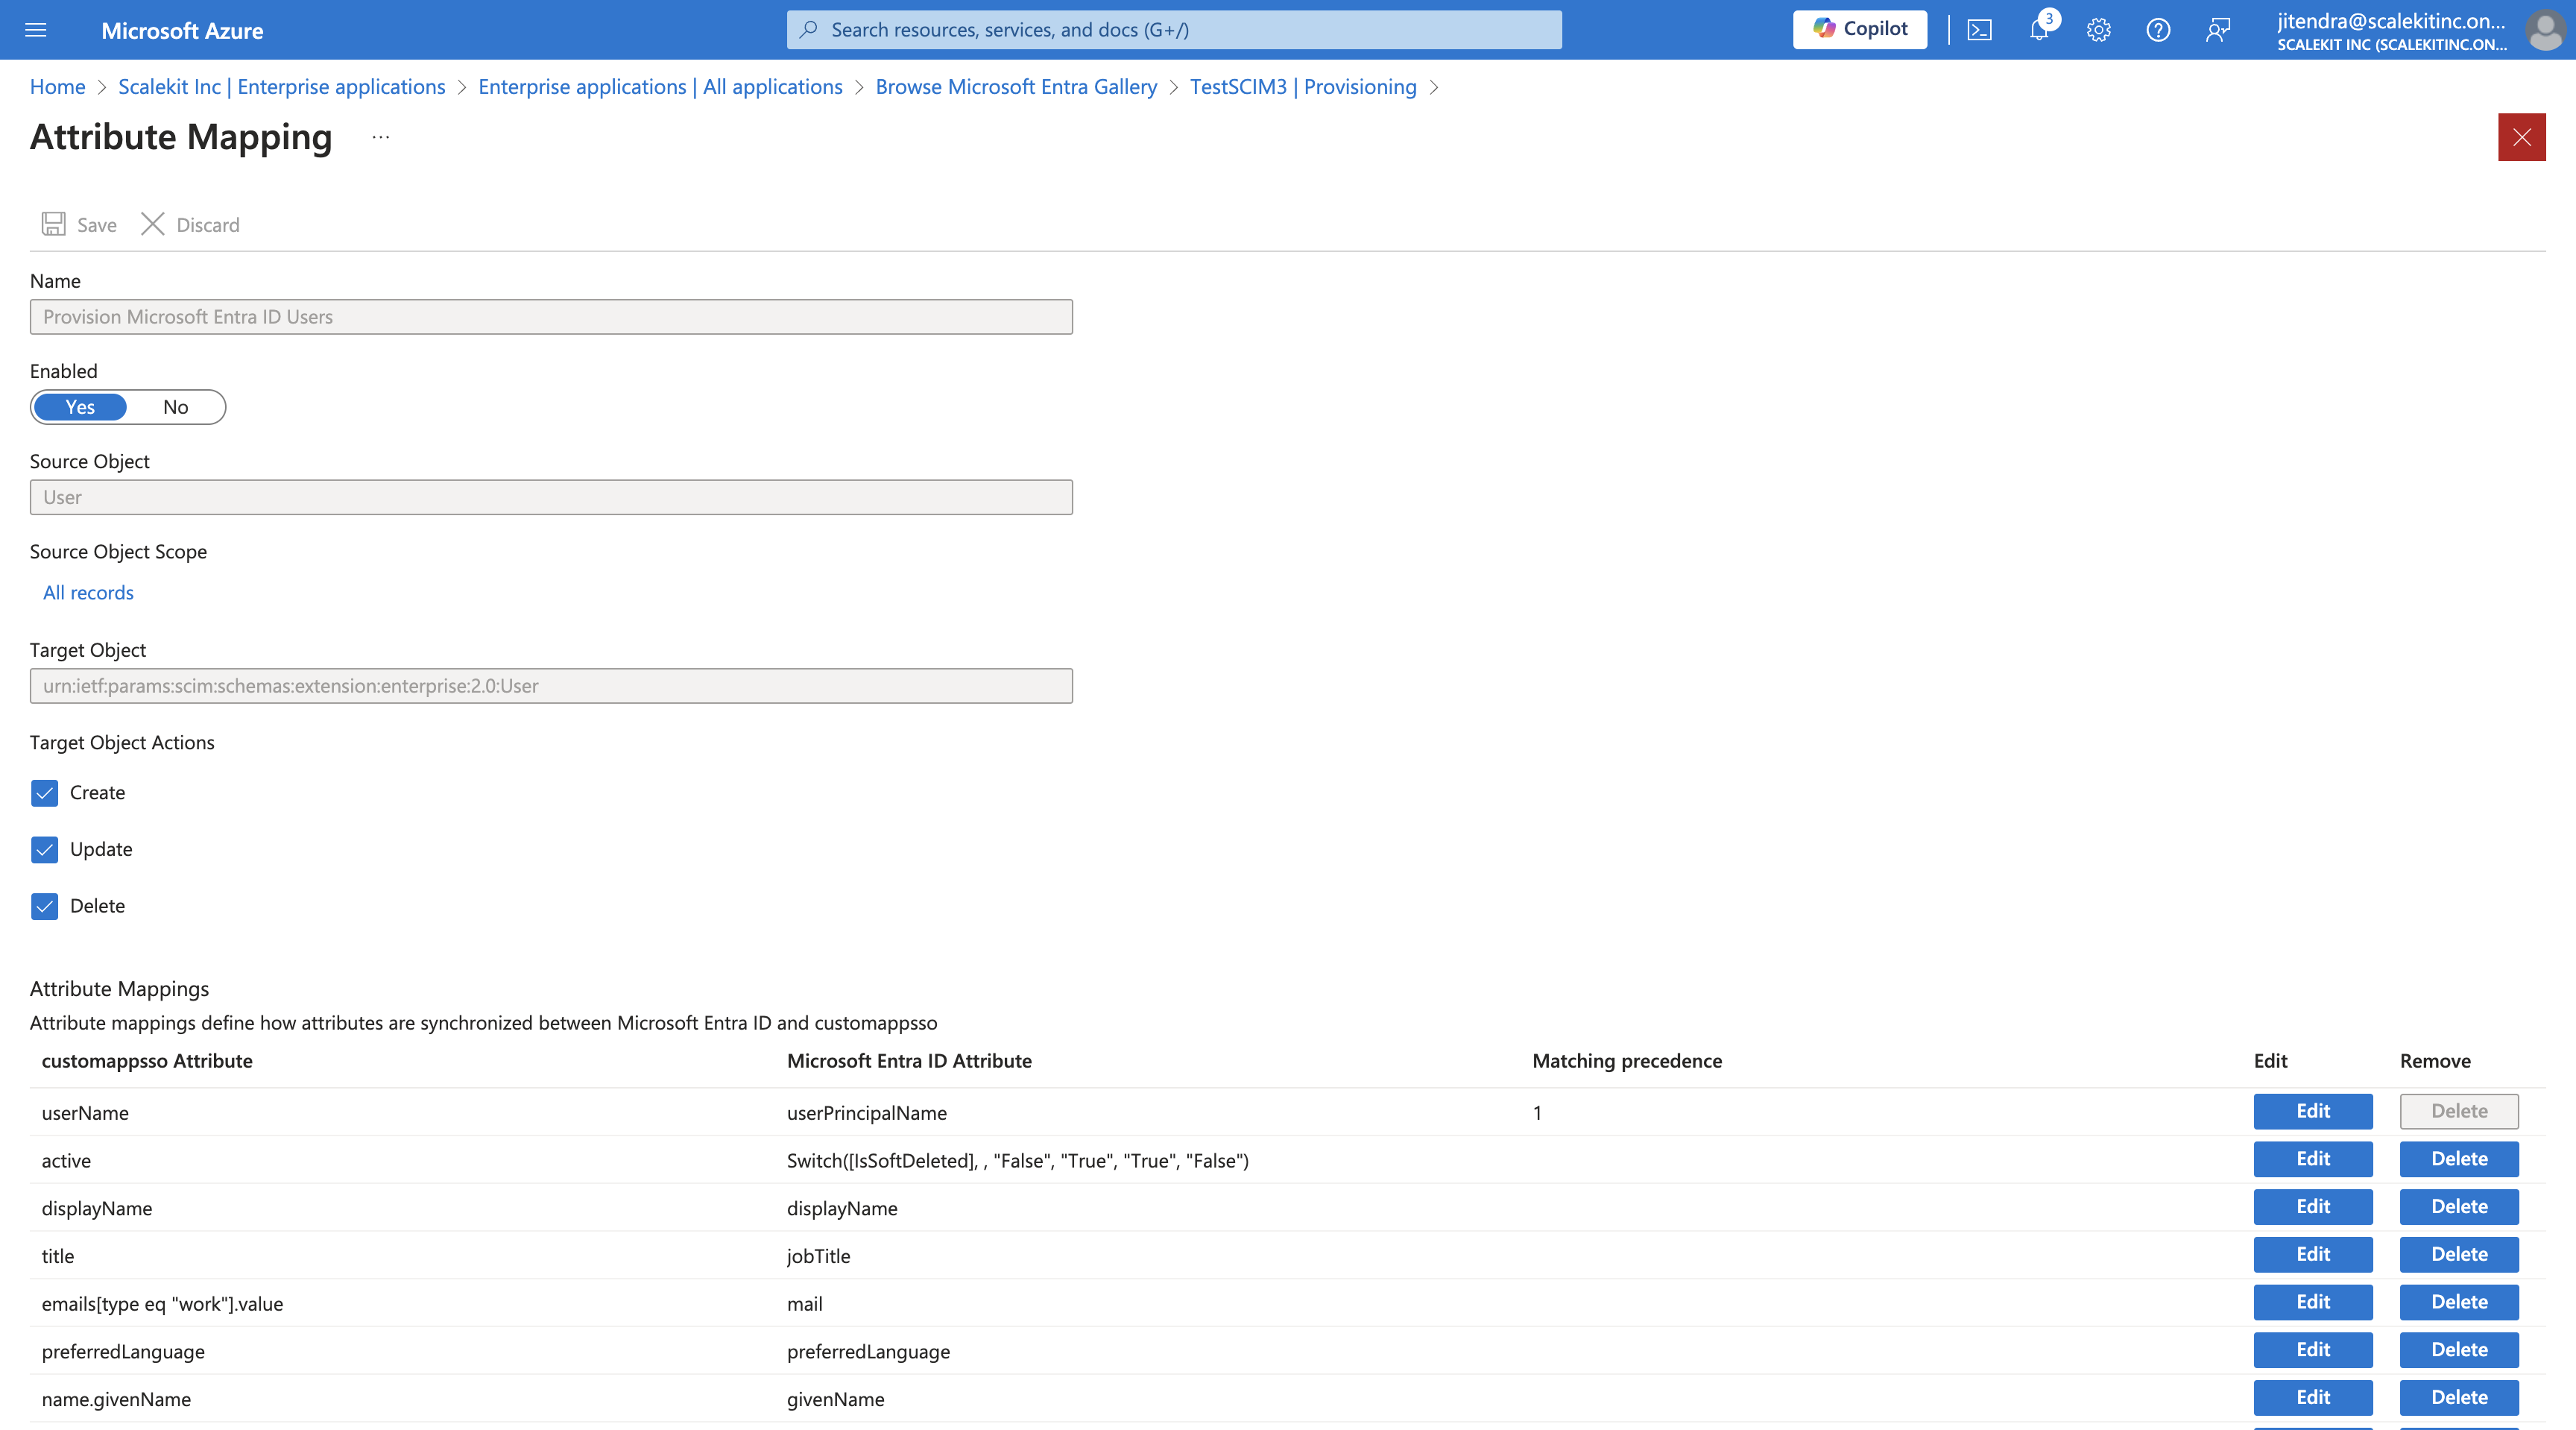Viewport: 2576px width, 1430px height.
Task: Open the Help question mark icon
Action: click(x=2158, y=30)
